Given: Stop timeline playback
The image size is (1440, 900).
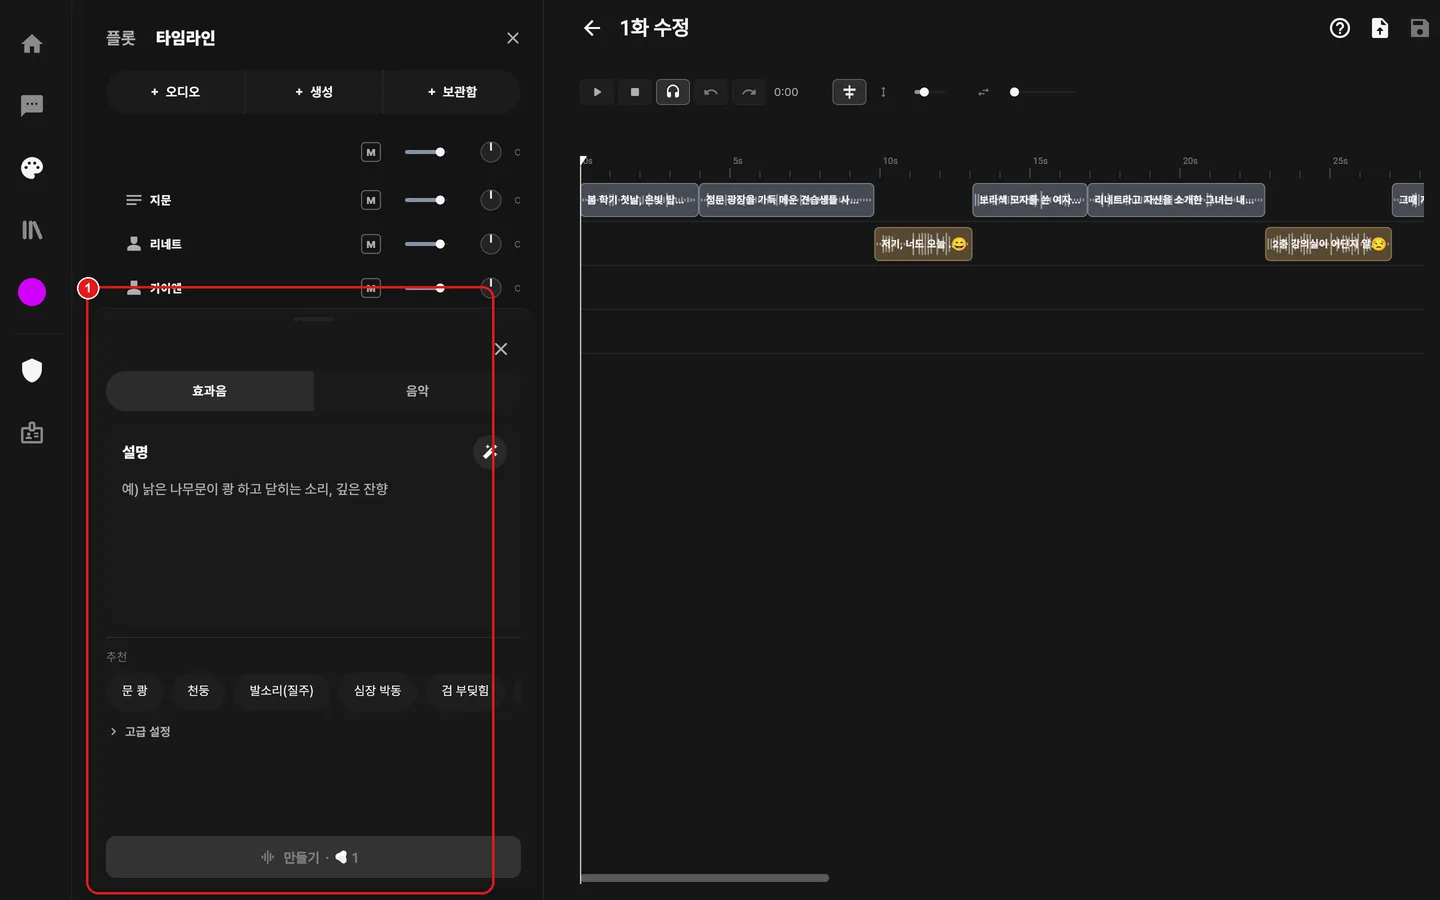Looking at the screenshot, I should 635,92.
